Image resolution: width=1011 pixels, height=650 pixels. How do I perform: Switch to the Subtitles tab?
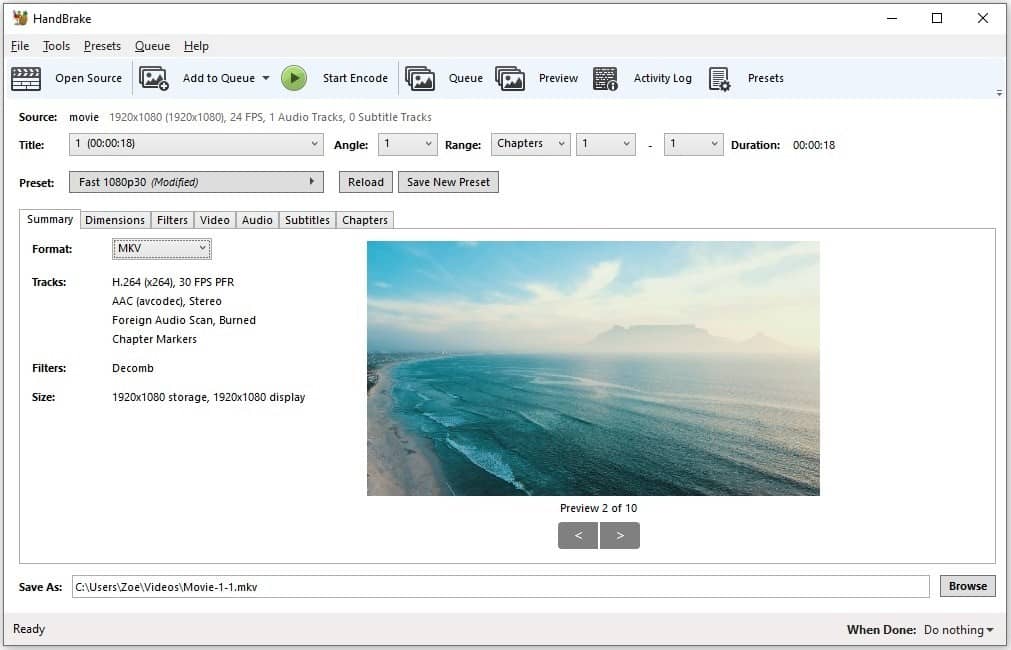[x=307, y=220]
